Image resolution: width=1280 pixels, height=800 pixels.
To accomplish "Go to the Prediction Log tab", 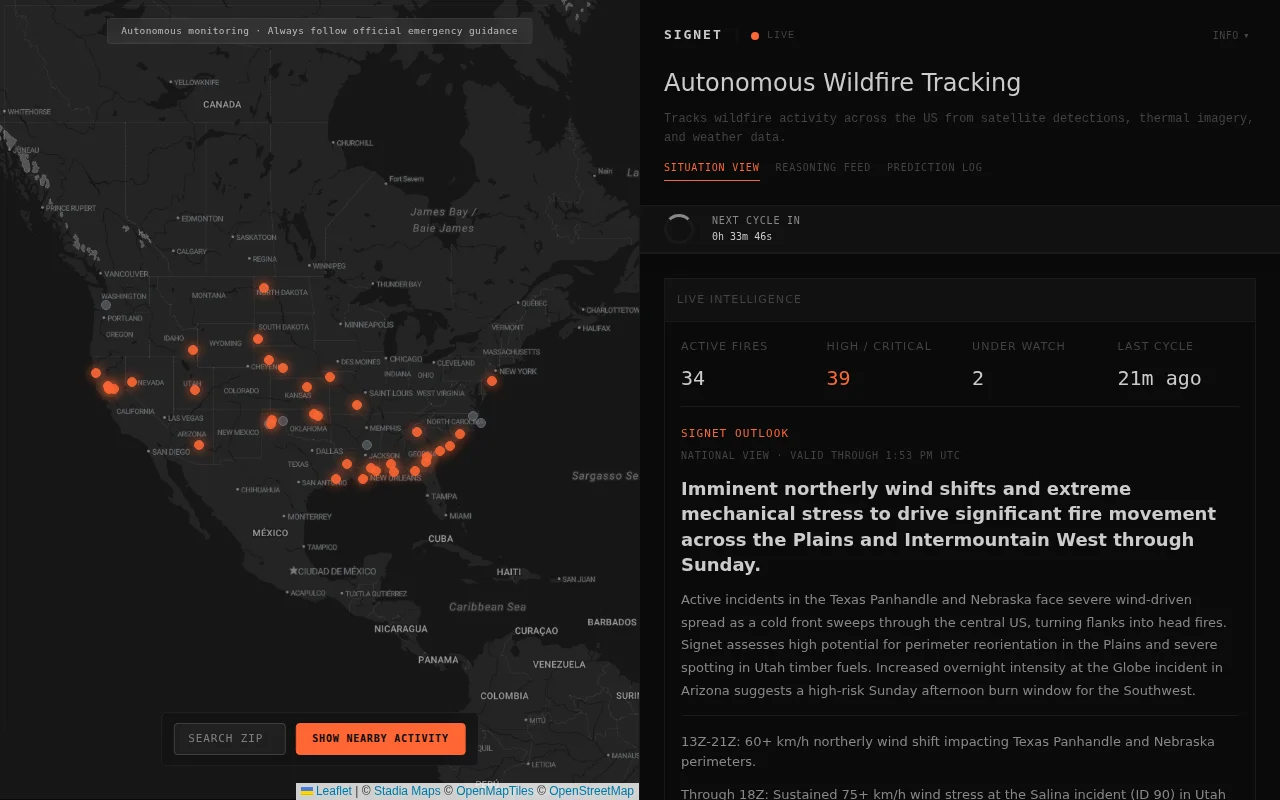I will [x=934, y=168].
